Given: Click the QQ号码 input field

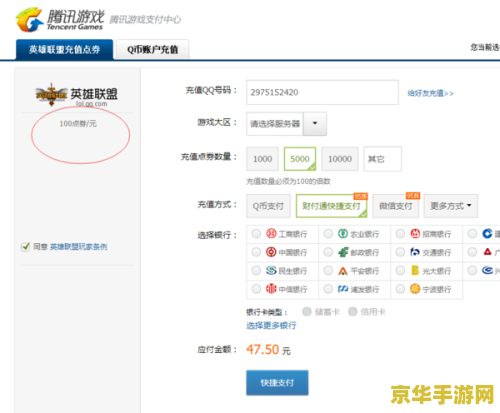Looking at the screenshot, I should point(322,92).
